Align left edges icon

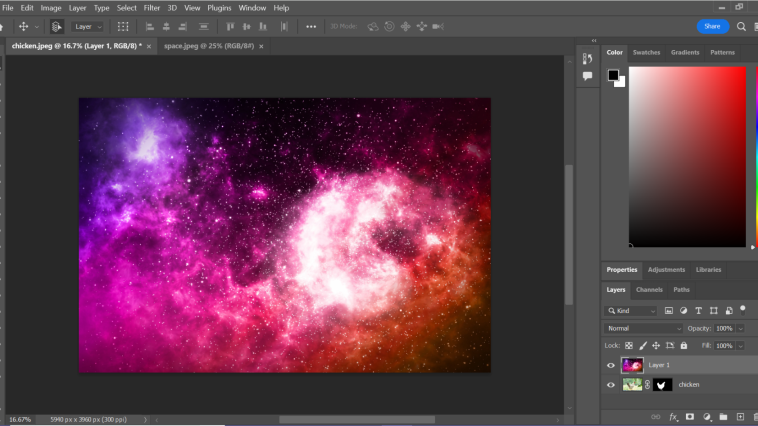[150, 27]
